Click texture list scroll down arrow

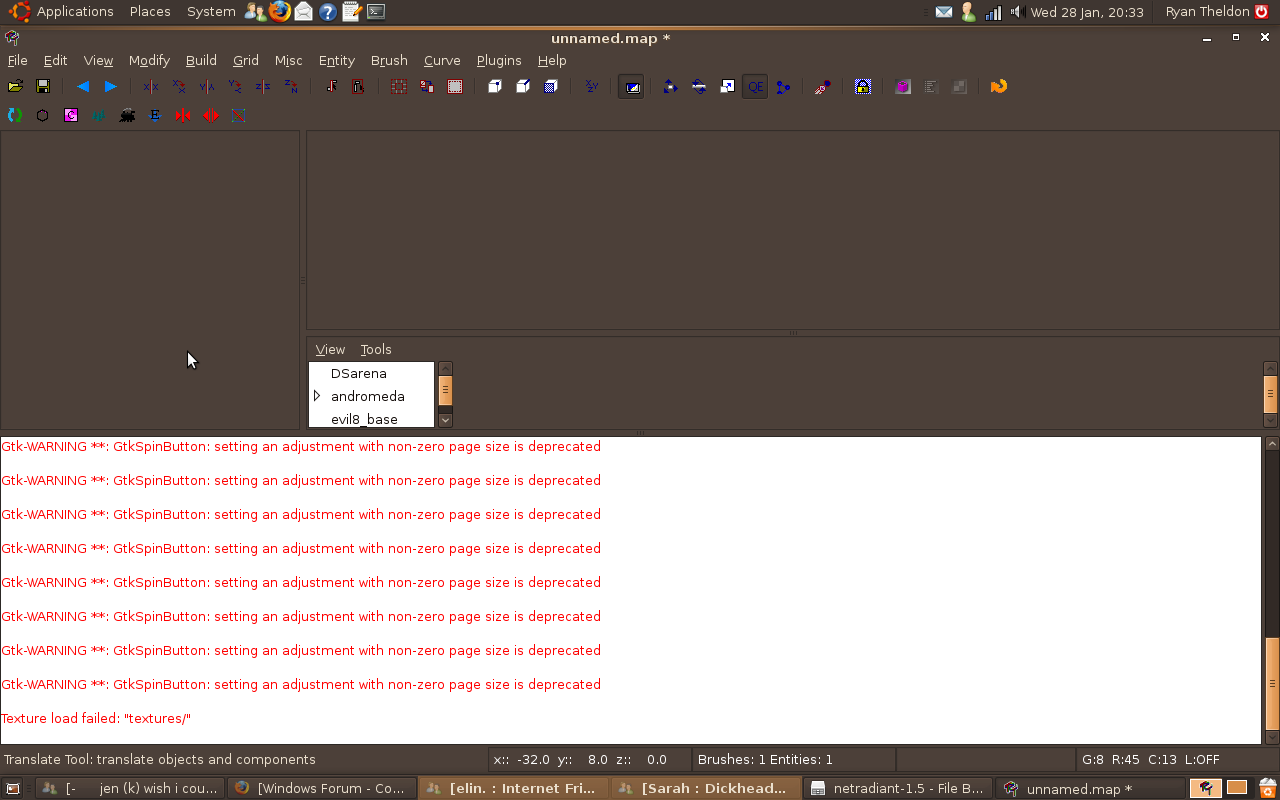(446, 421)
